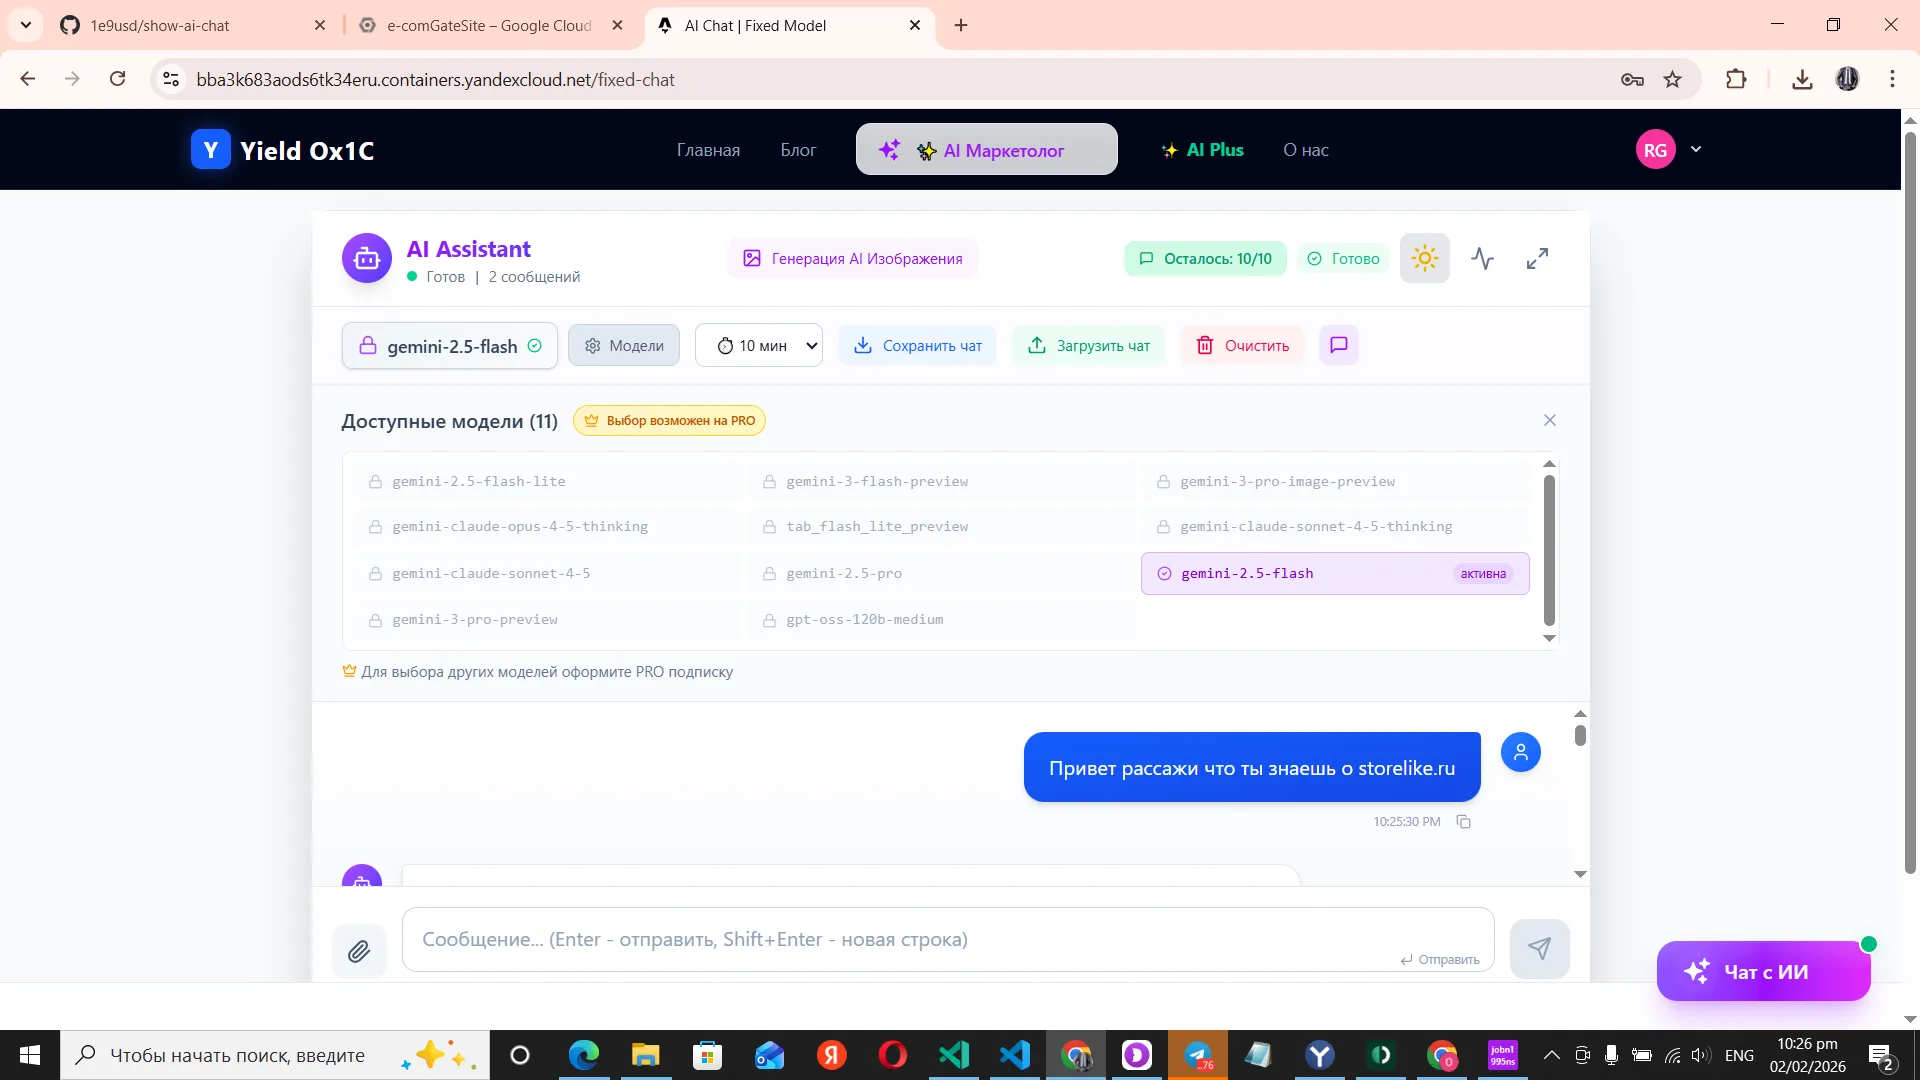This screenshot has width=1920, height=1080.
Task: Click the Сохранить чат button
Action: [917, 345]
